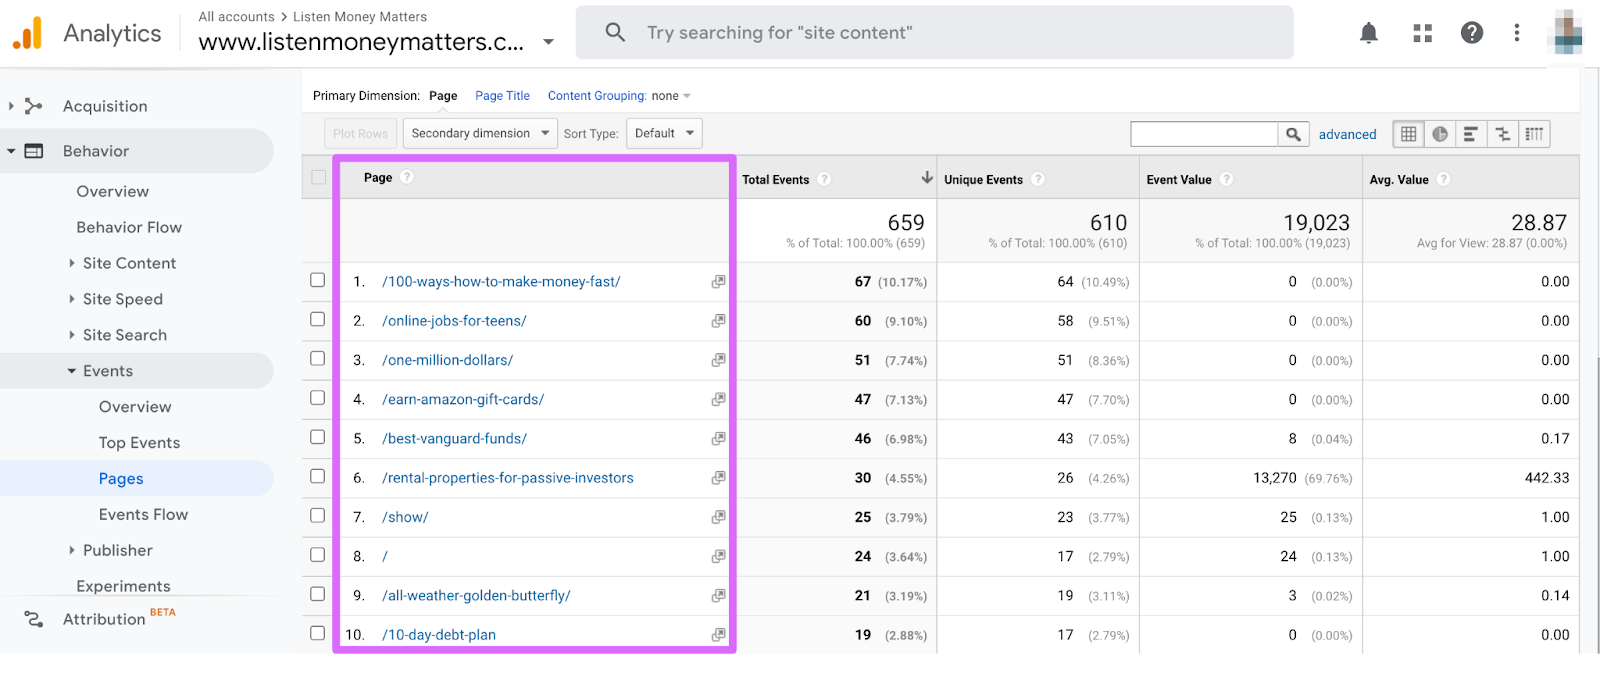Open Events Flow report

pos(143,514)
